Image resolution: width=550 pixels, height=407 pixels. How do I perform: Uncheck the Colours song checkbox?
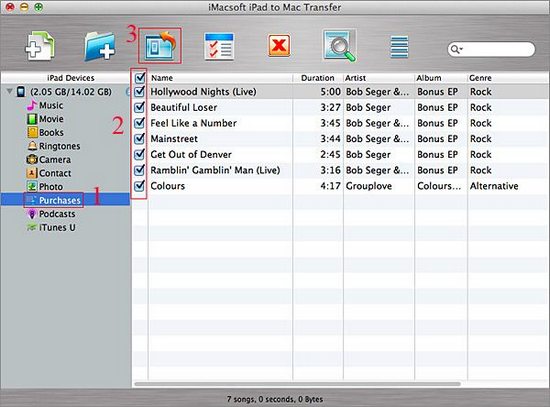tap(140, 186)
